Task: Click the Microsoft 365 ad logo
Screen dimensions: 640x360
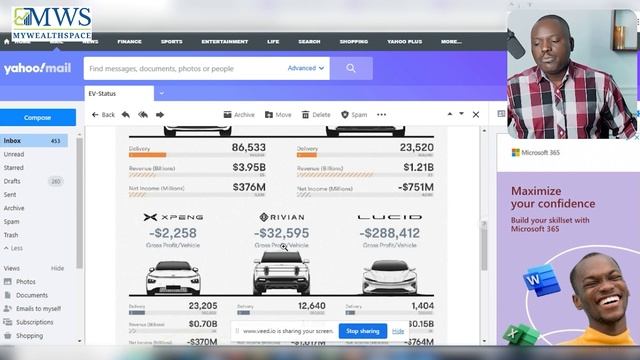Action: pos(536,153)
